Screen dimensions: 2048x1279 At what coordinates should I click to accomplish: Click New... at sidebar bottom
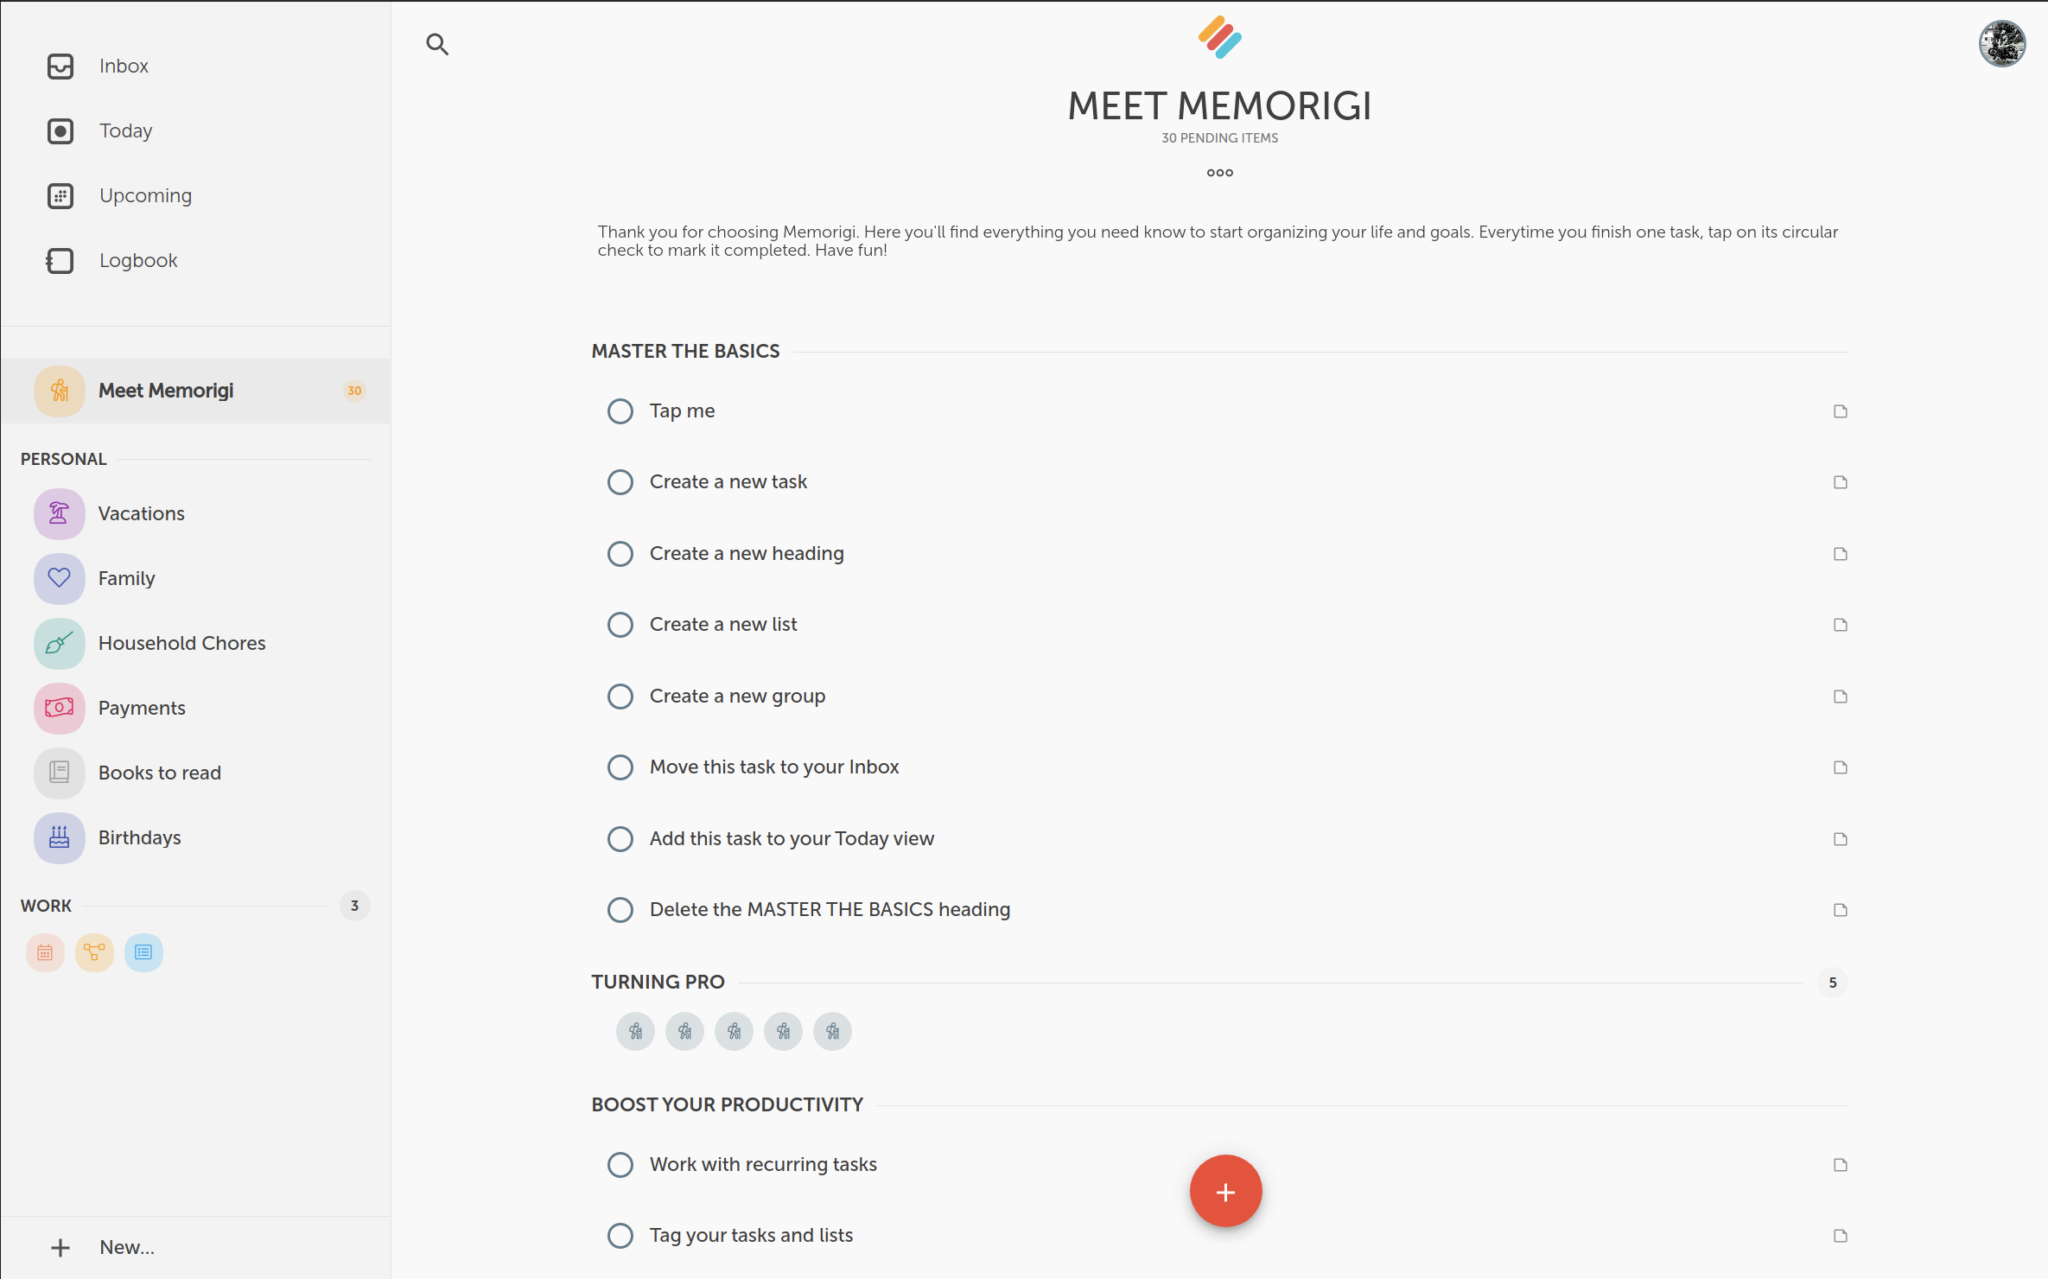point(126,1247)
